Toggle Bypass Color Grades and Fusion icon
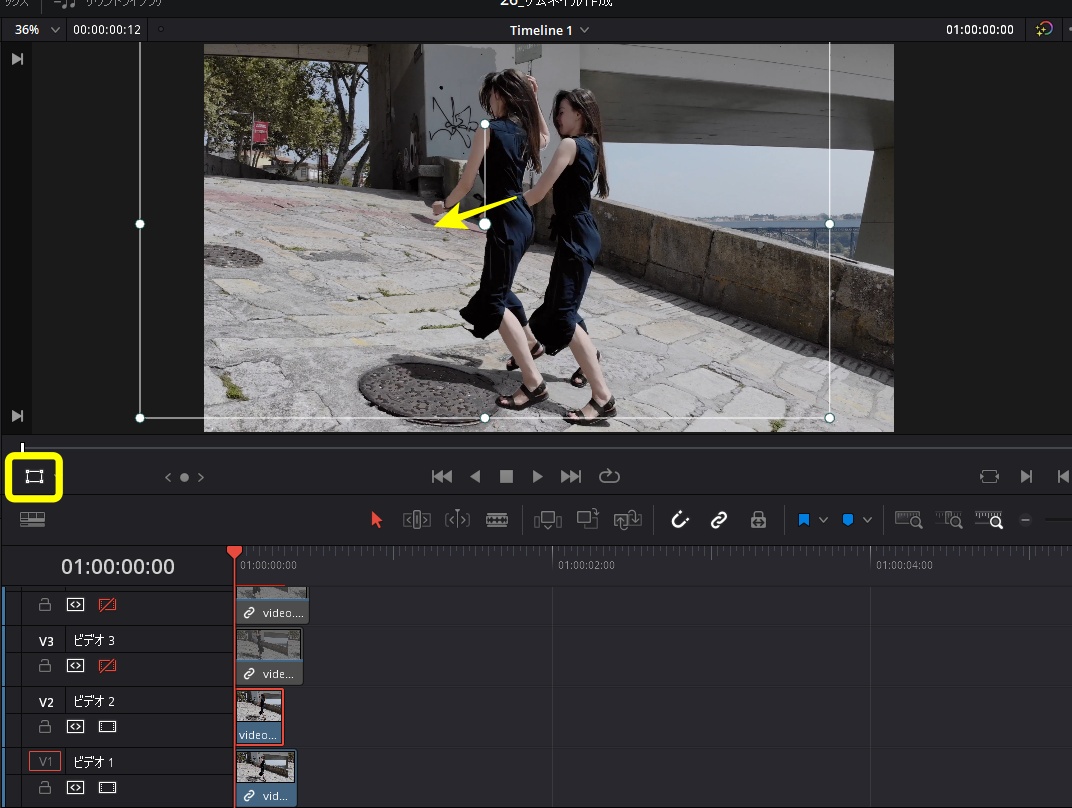The width and height of the screenshot is (1072, 808). [1043, 29]
